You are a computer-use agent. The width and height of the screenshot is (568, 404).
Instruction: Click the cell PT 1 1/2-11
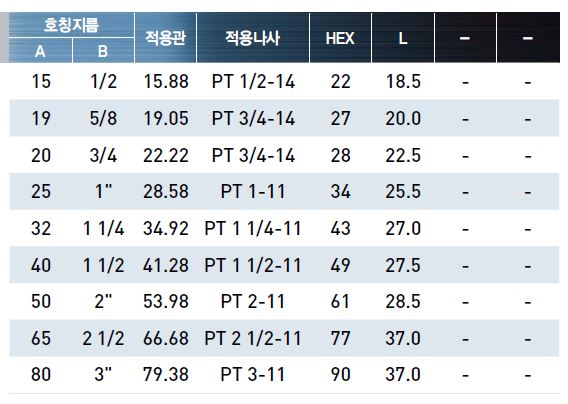(x=253, y=265)
